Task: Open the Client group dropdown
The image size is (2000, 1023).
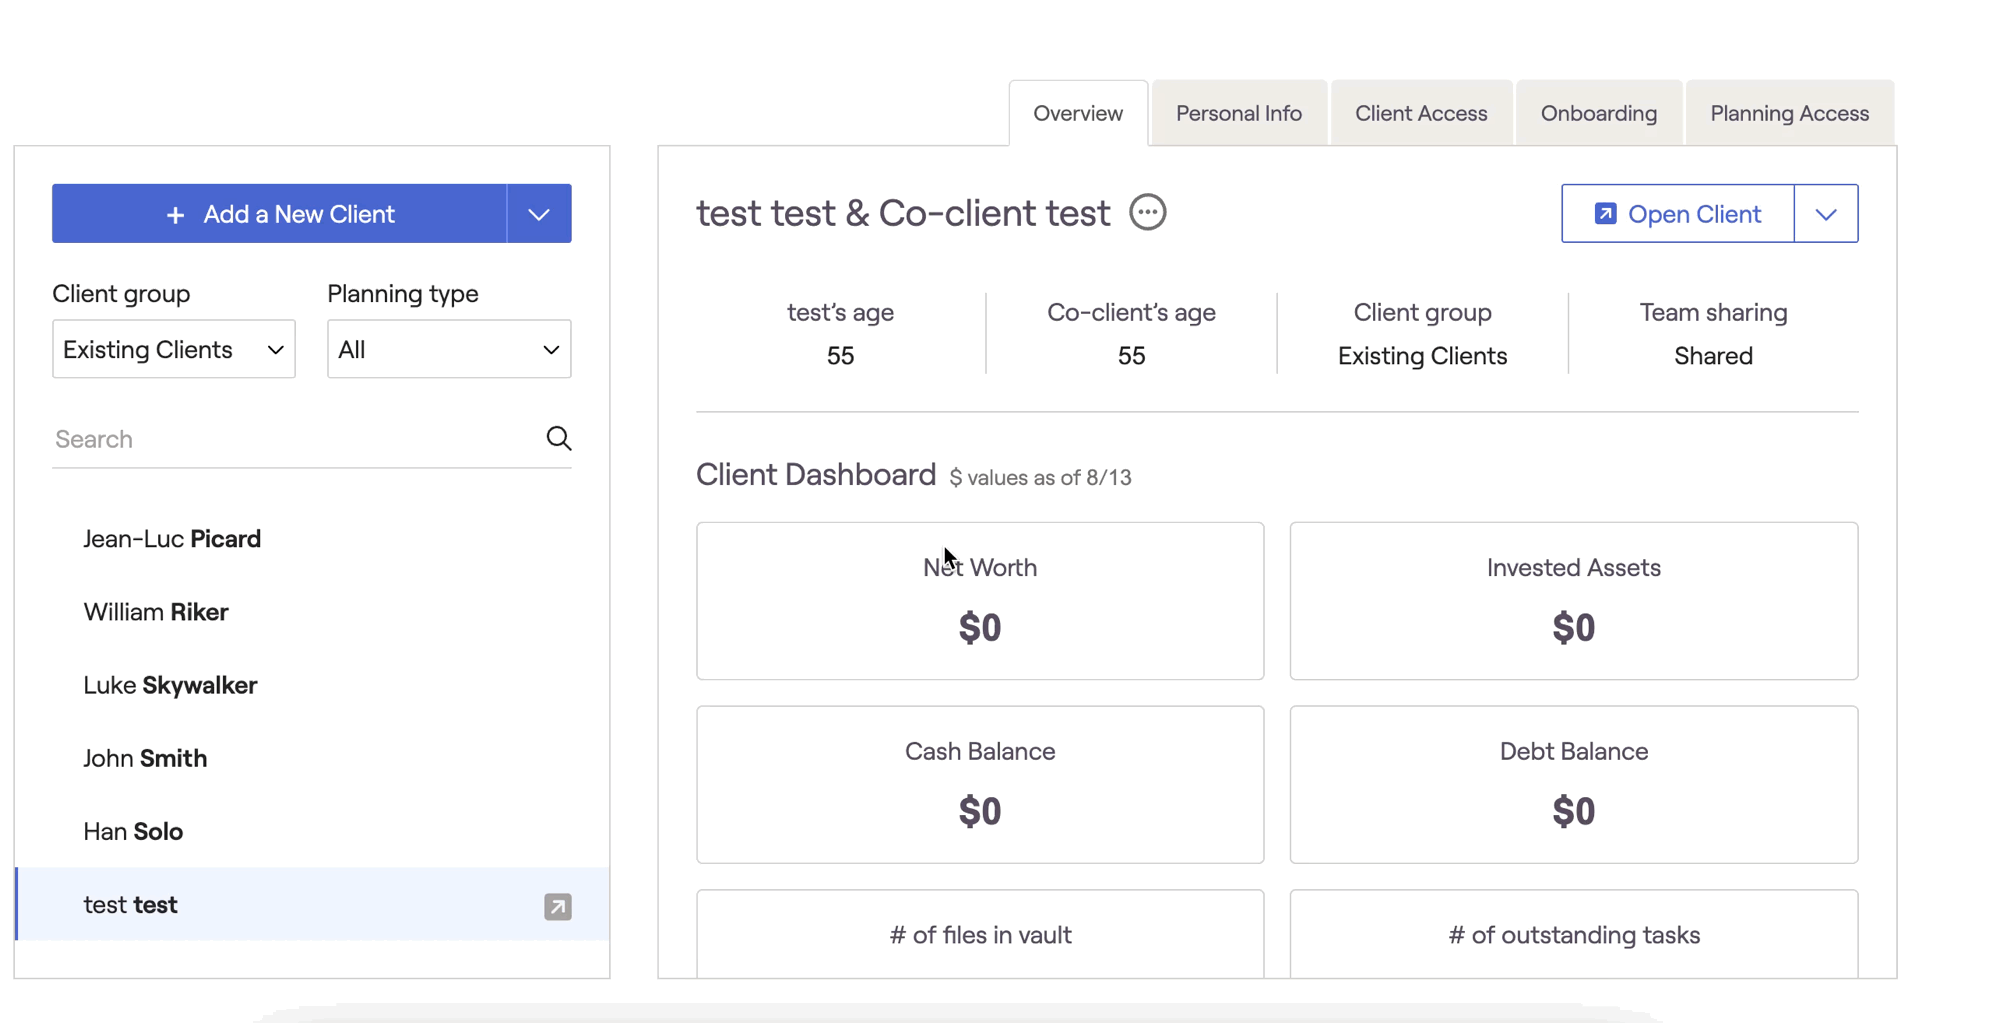Action: 174,349
